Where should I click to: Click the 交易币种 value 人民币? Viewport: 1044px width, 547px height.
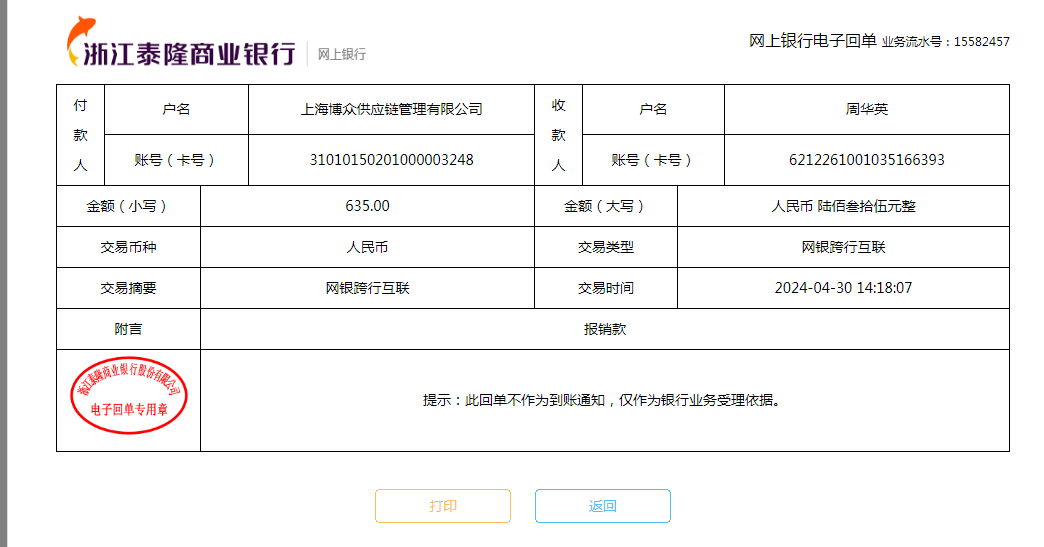(367, 247)
